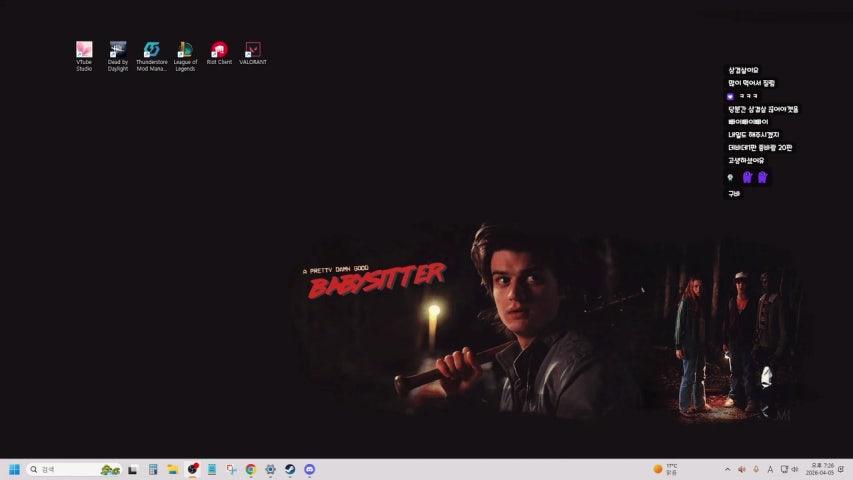This screenshot has width=853, height=480.
Task: Expand the hidden system tray icons chevron
Action: (727, 469)
